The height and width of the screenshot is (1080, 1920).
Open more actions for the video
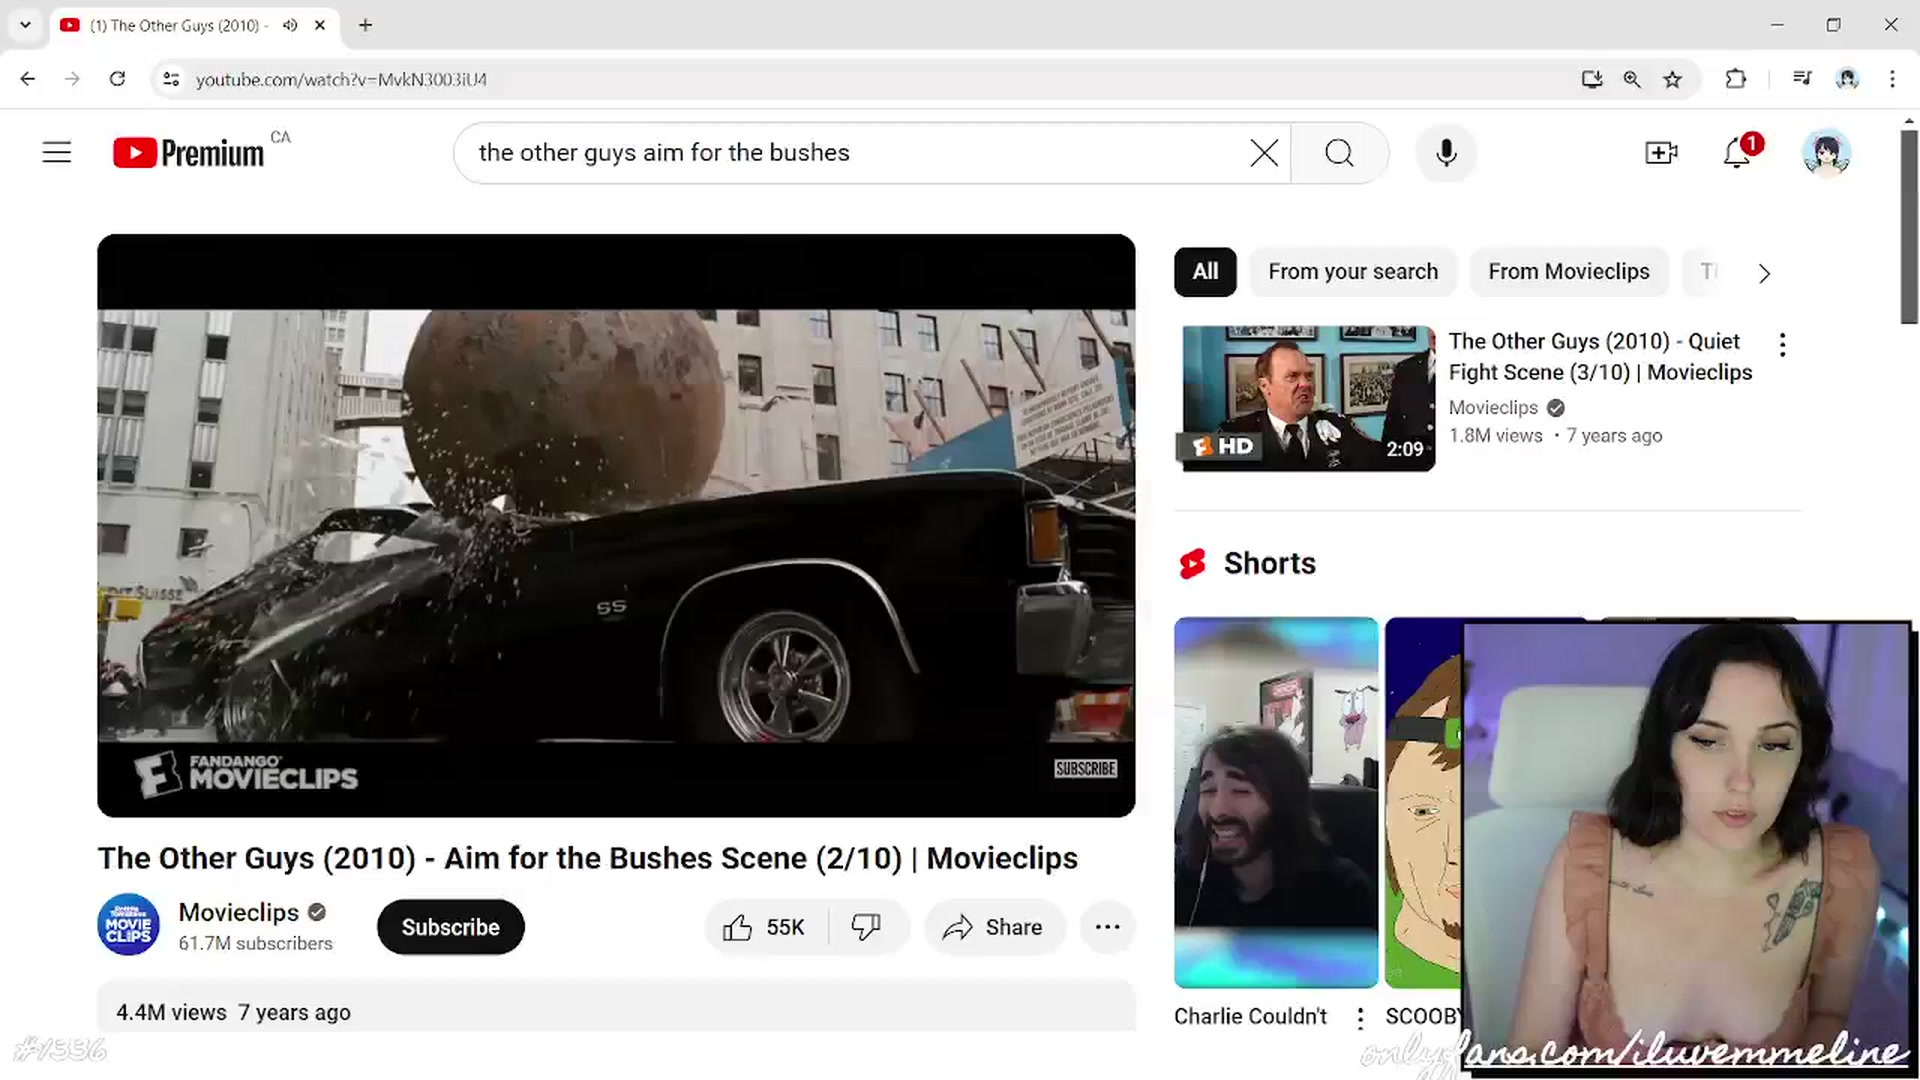1107,927
